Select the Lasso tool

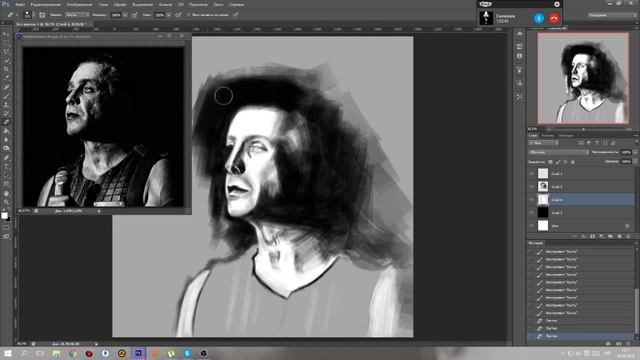[6, 52]
